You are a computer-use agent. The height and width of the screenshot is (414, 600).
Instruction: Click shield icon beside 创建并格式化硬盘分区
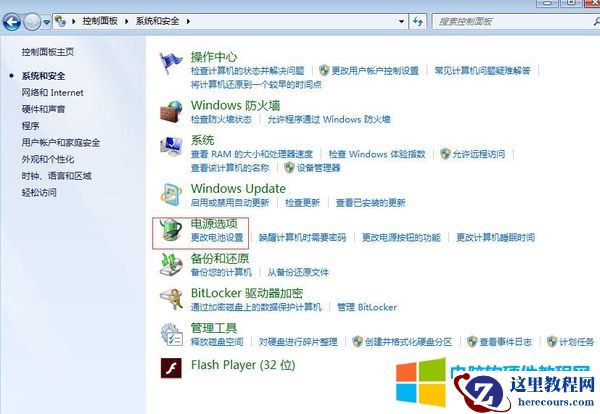tap(357, 341)
